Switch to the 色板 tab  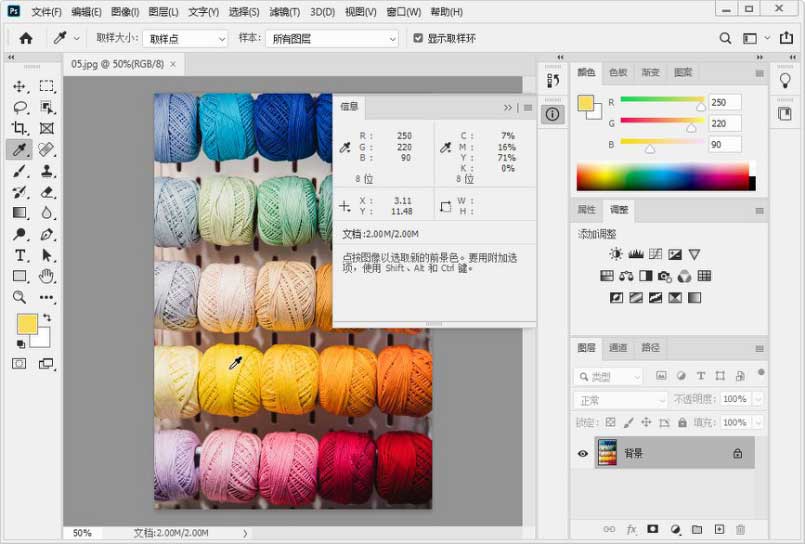(x=618, y=73)
